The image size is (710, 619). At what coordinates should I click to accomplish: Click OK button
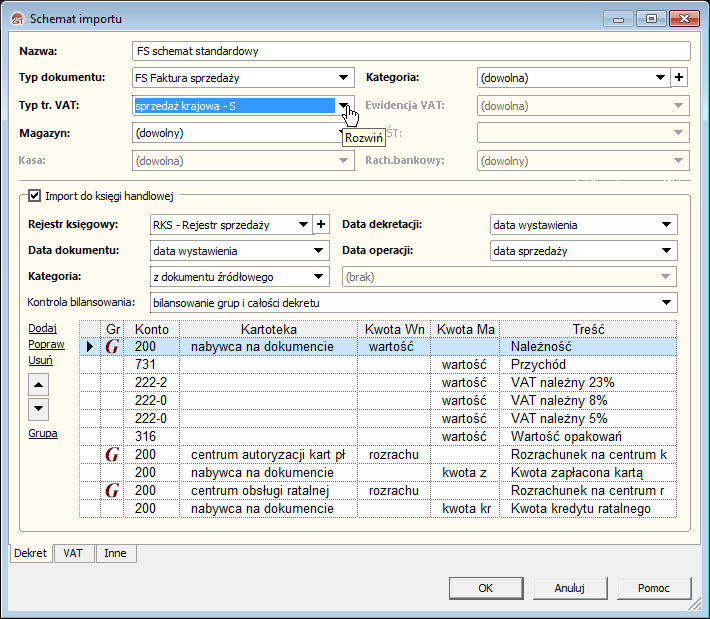point(485,588)
